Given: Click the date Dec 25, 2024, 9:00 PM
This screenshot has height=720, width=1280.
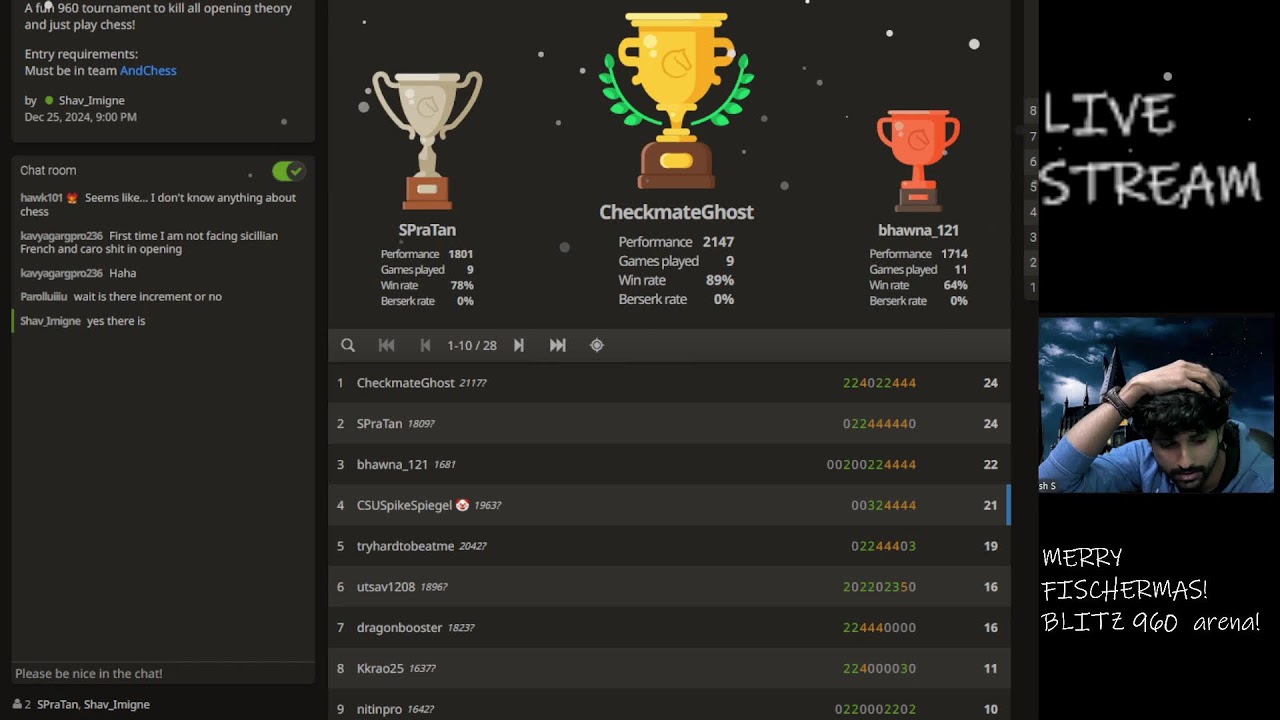Looking at the screenshot, I should (81, 117).
